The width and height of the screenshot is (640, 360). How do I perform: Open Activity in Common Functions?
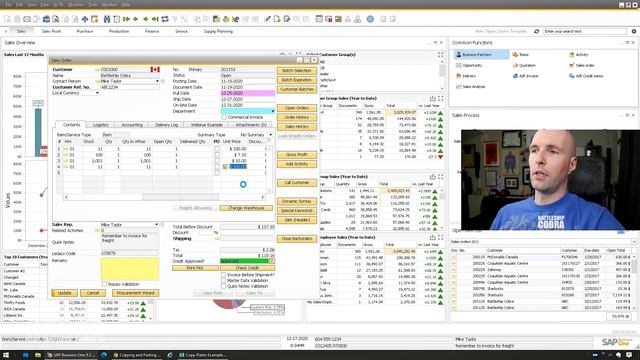pos(579,54)
